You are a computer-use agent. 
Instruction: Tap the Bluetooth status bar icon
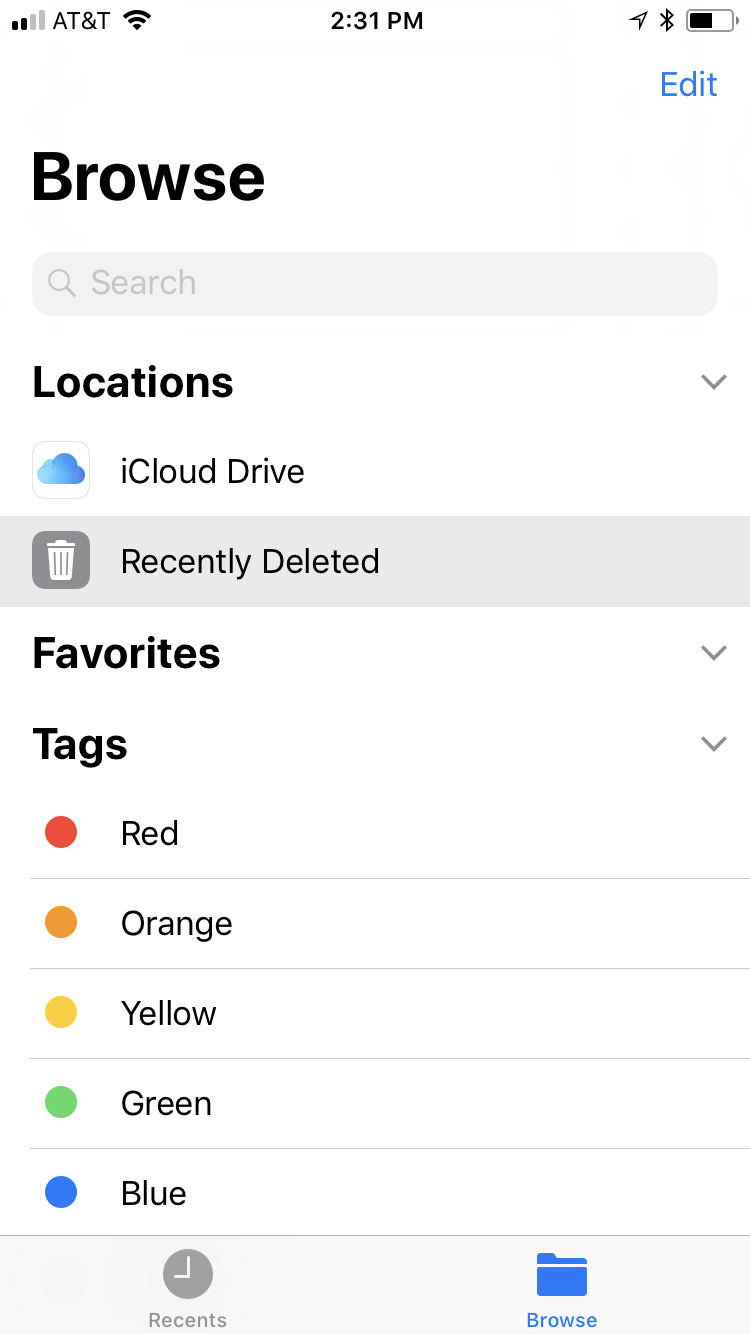(667, 20)
